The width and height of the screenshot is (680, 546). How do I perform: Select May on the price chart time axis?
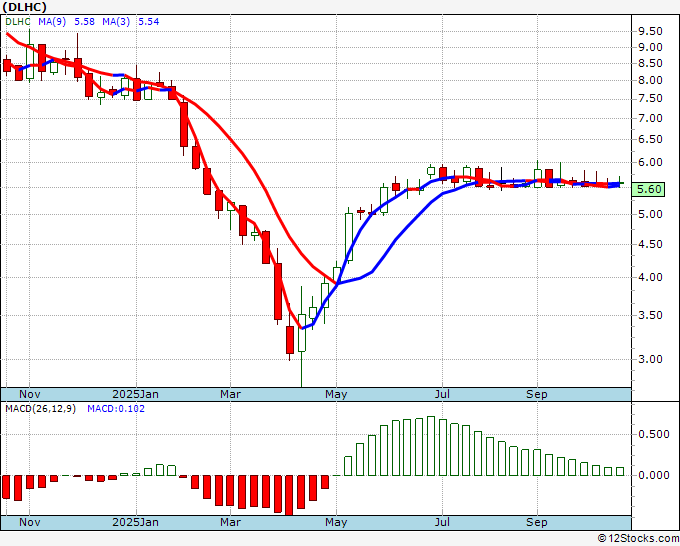point(336,394)
